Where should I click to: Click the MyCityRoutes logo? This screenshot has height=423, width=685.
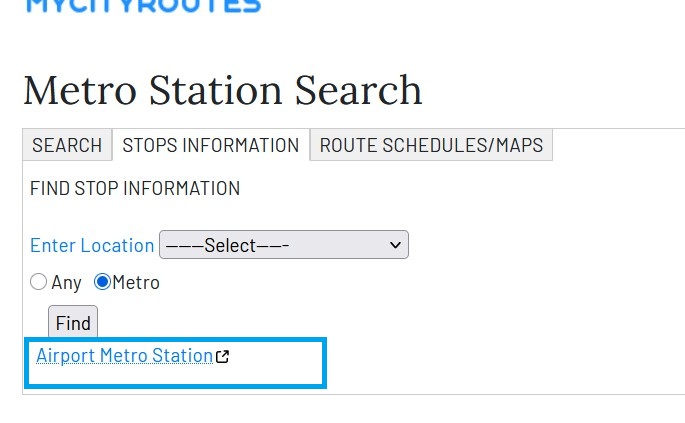click(142, 5)
